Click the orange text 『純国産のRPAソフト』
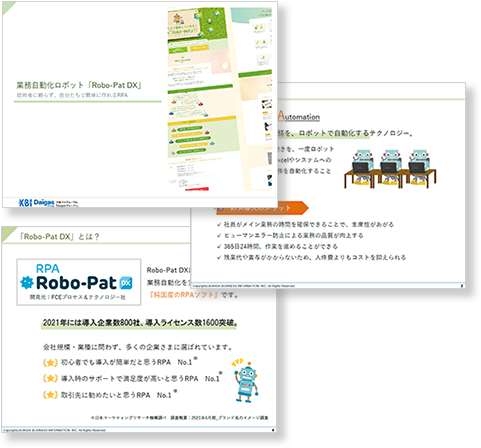 [184, 295]
